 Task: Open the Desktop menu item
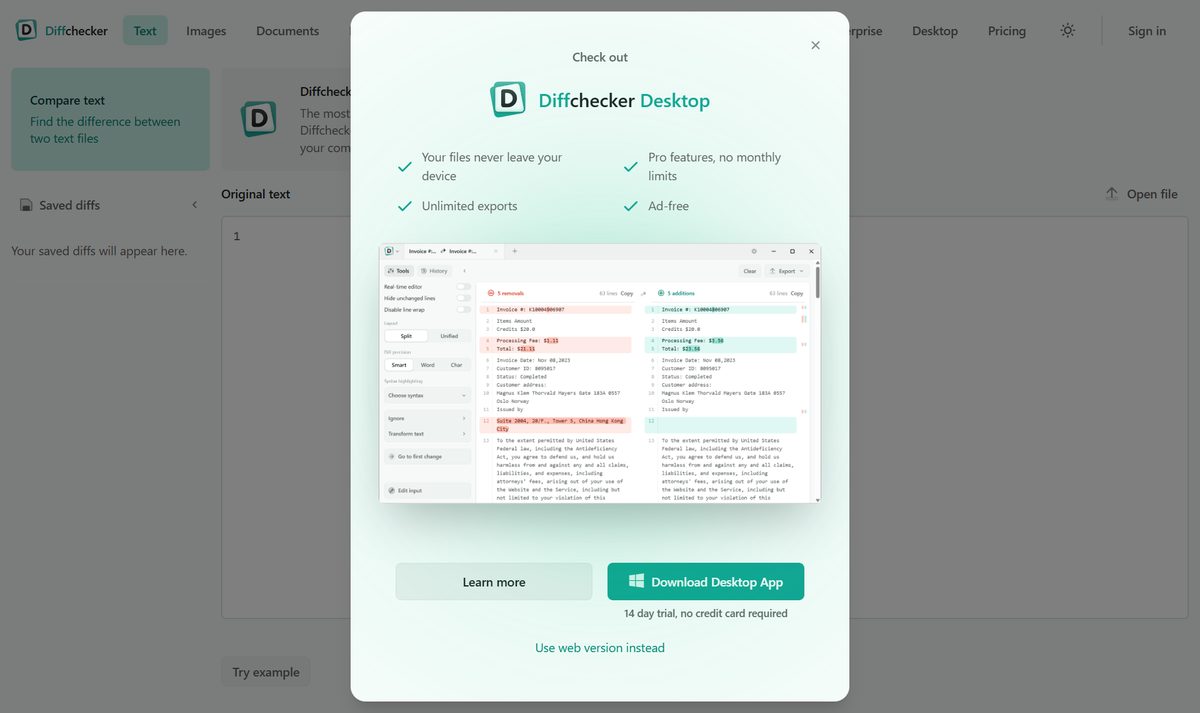point(935,31)
